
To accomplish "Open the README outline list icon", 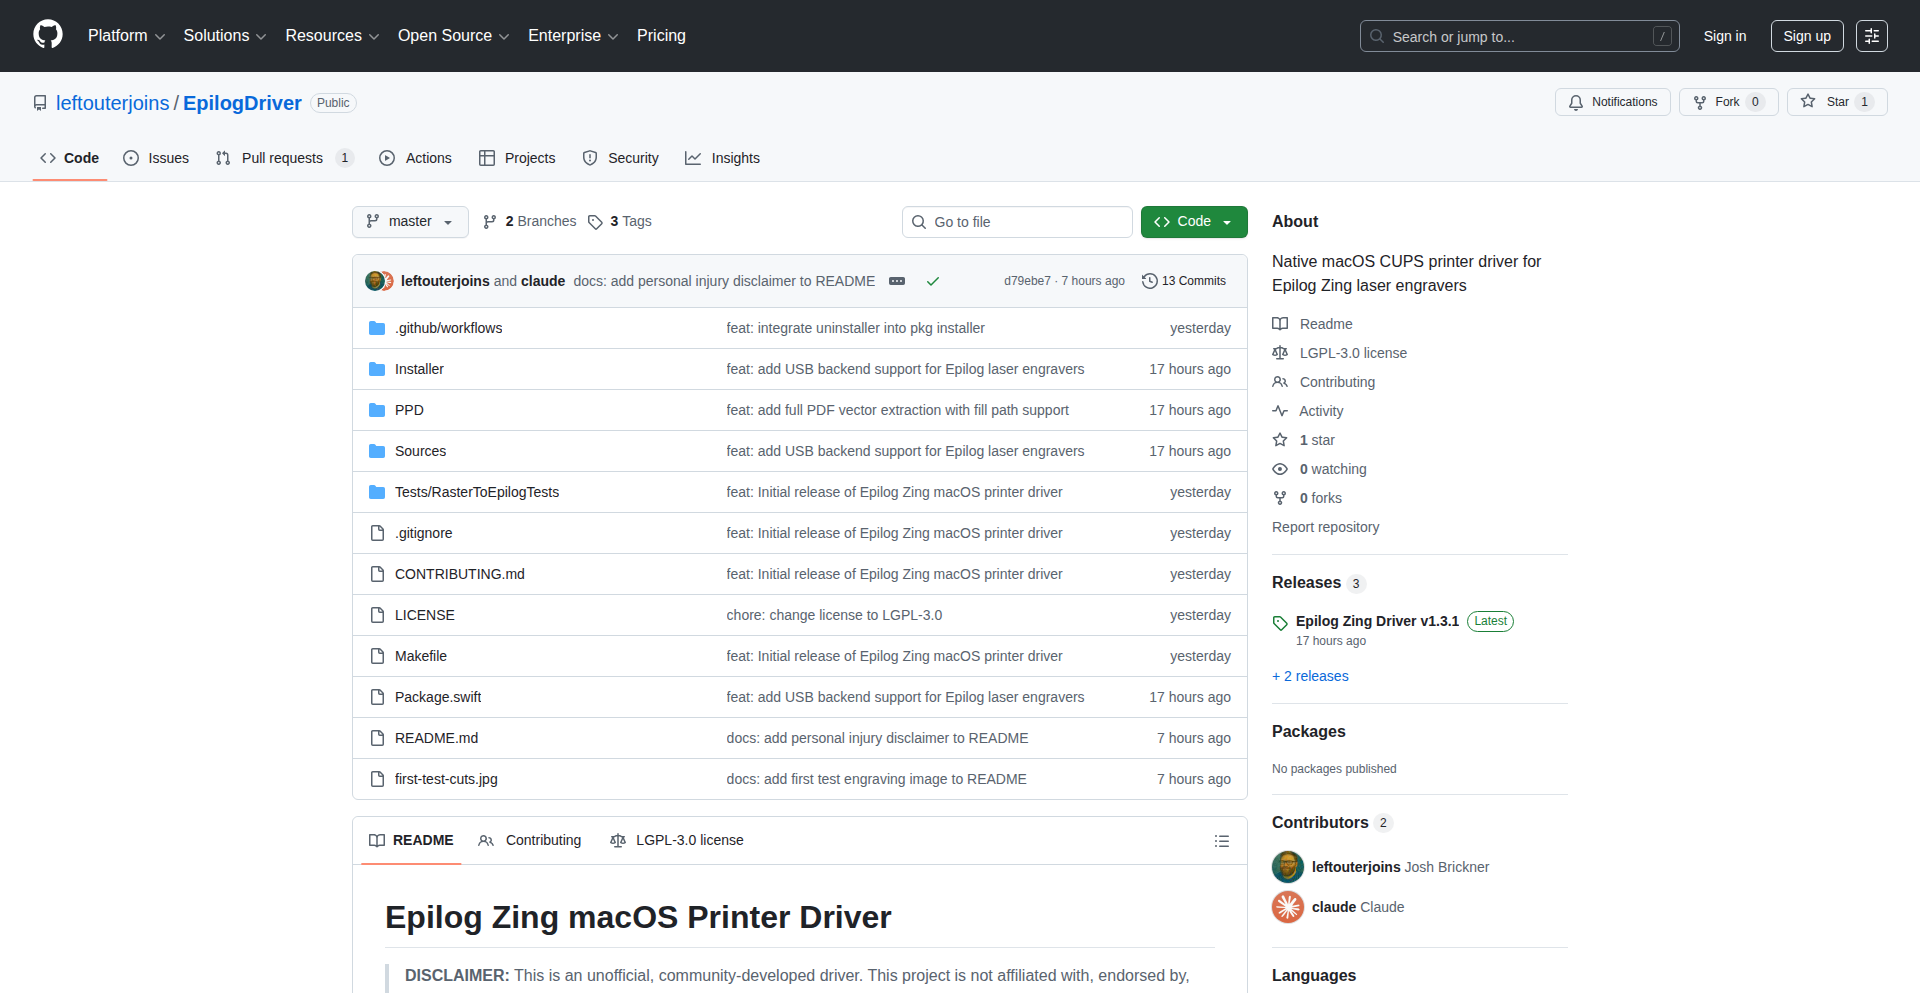I will [1221, 841].
